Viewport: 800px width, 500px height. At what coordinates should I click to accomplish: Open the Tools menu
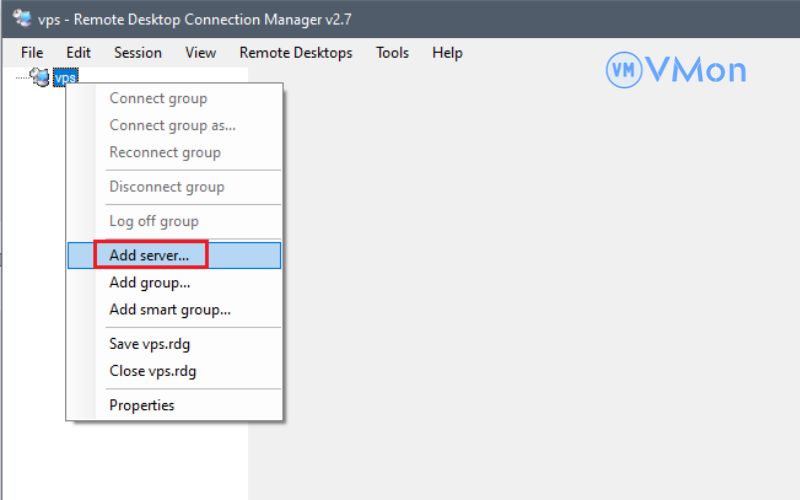(x=392, y=53)
